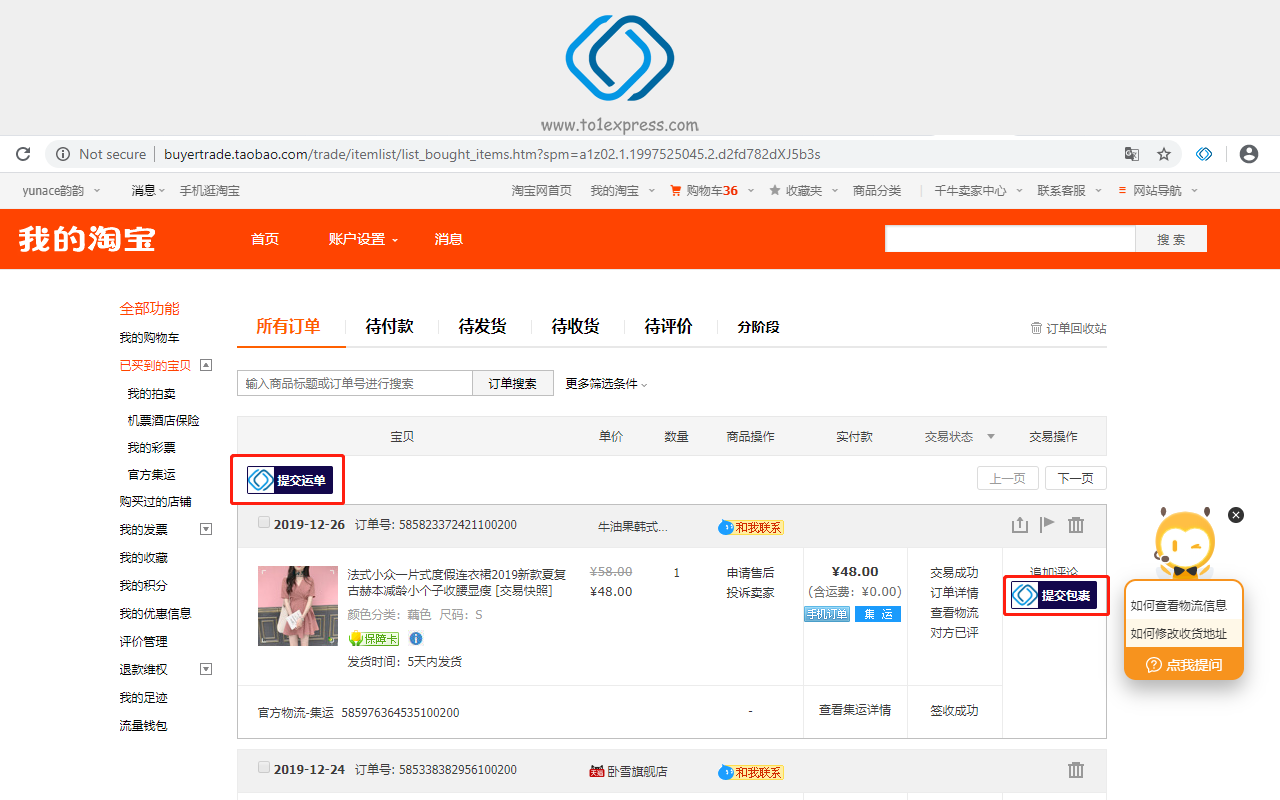The width and height of the screenshot is (1280, 800).
Task: Click the translate icon in the address bar
Action: click(x=1131, y=154)
